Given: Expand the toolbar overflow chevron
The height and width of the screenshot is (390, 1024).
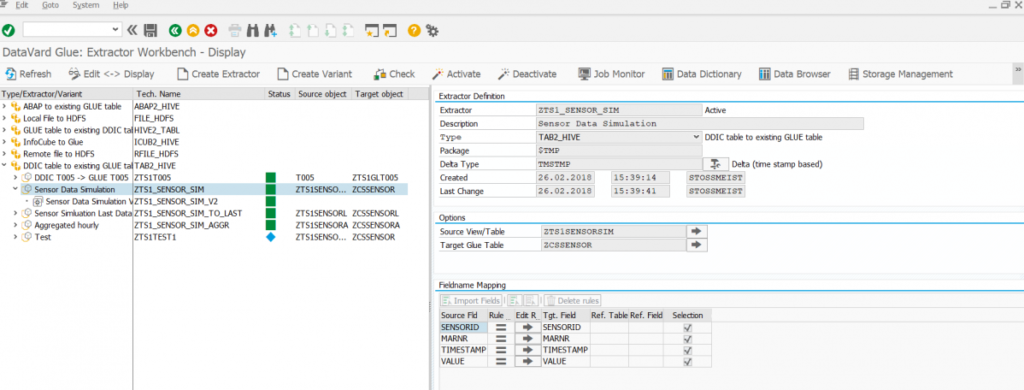Looking at the screenshot, I should pos(1017,69).
